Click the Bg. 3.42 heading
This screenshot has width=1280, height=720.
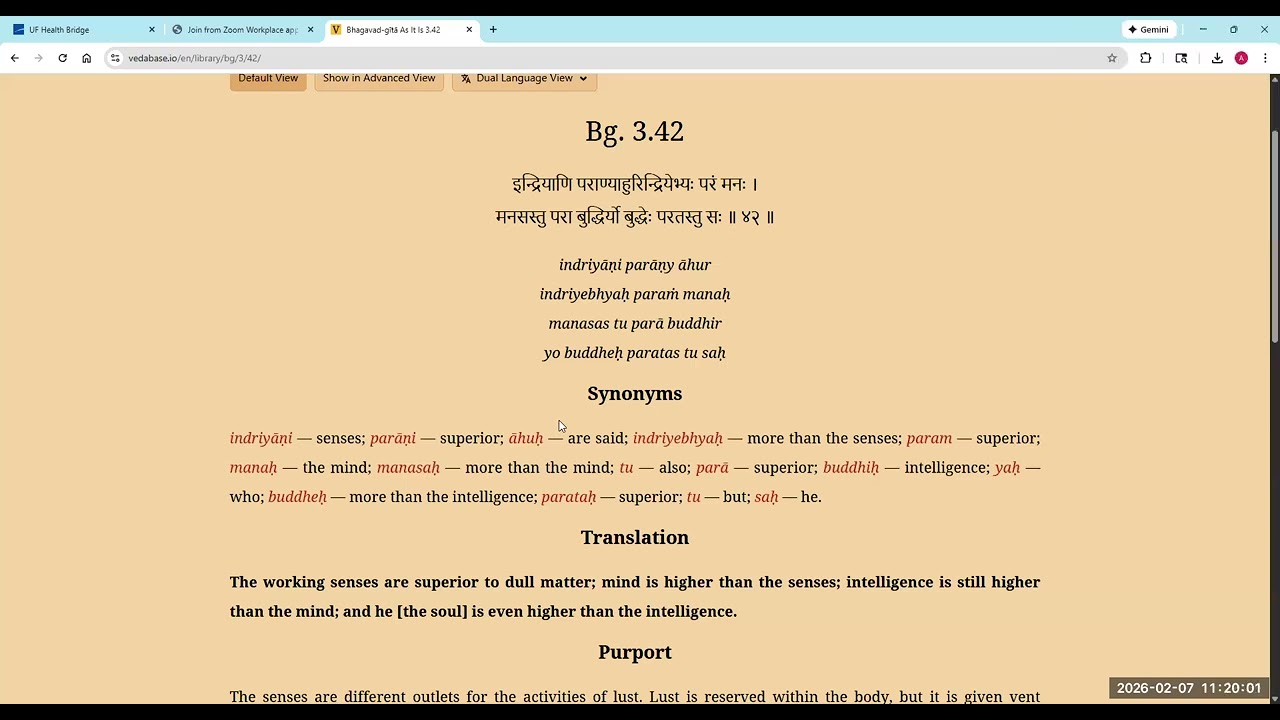(635, 131)
